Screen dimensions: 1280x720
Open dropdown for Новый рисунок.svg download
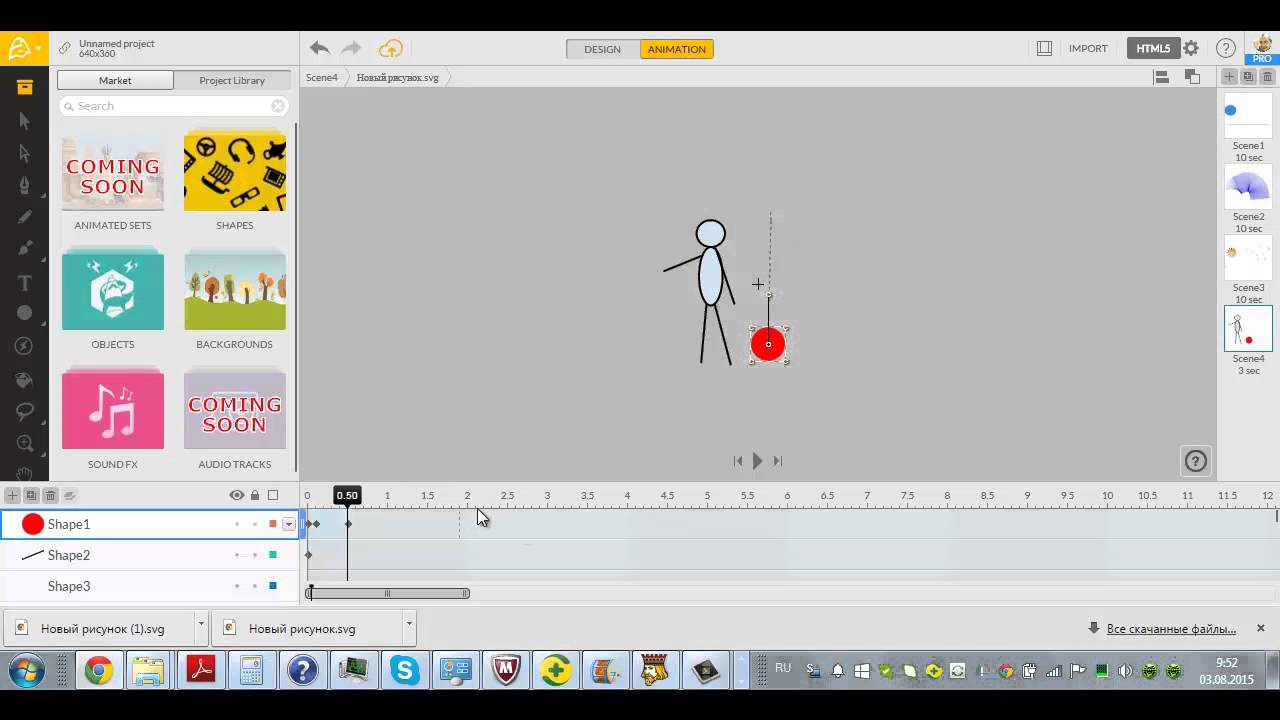coord(409,628)
